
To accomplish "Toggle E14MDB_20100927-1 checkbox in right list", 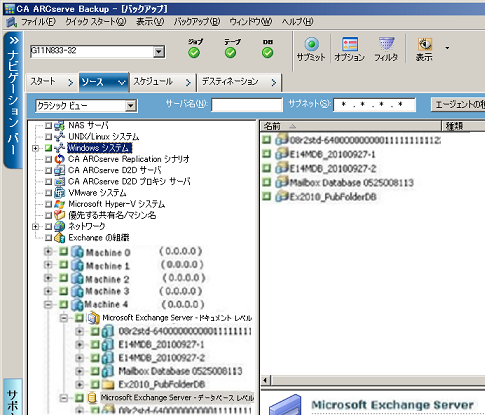I will click(x=266, y=154).
